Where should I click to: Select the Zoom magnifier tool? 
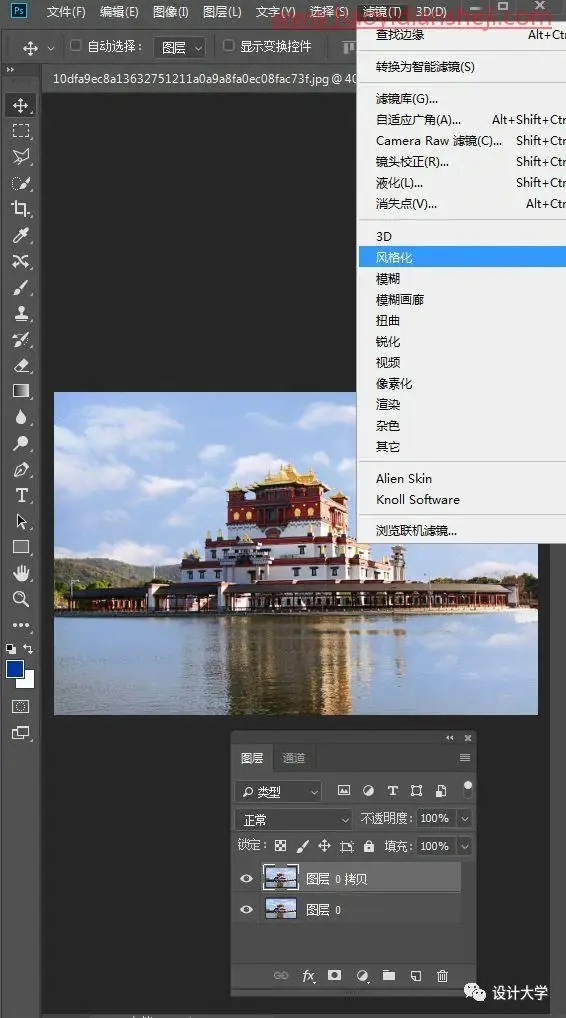point(21,599)
